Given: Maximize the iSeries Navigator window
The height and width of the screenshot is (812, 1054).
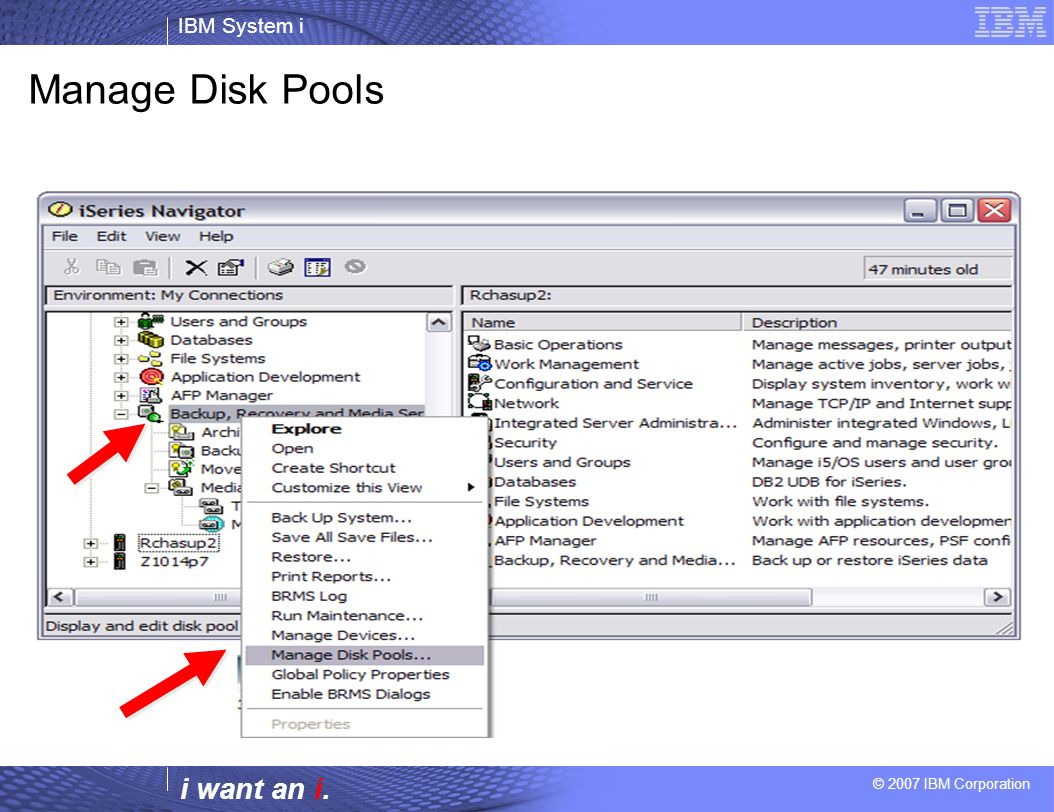Looking at the screenshot, I should tap(957, 211).
